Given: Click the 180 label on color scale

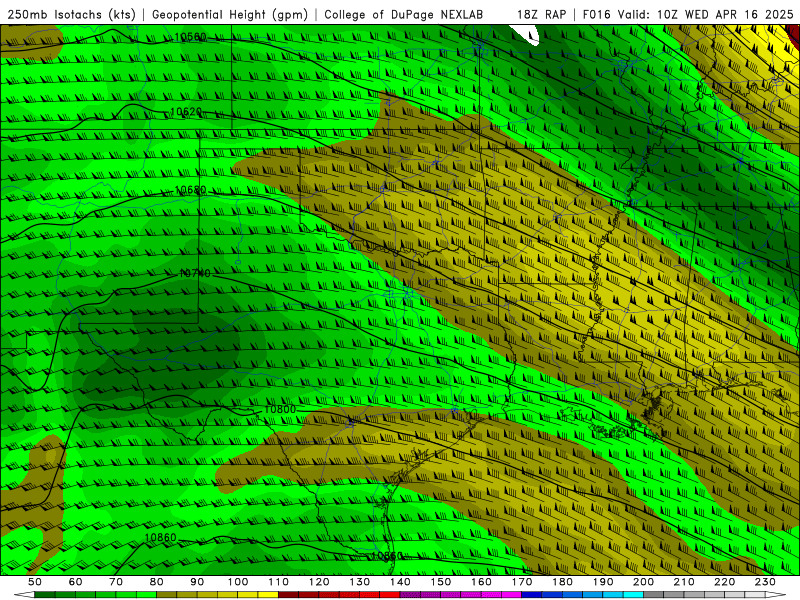Looking at the screenshot, I should pyautogui.click(x=562, y=582).
